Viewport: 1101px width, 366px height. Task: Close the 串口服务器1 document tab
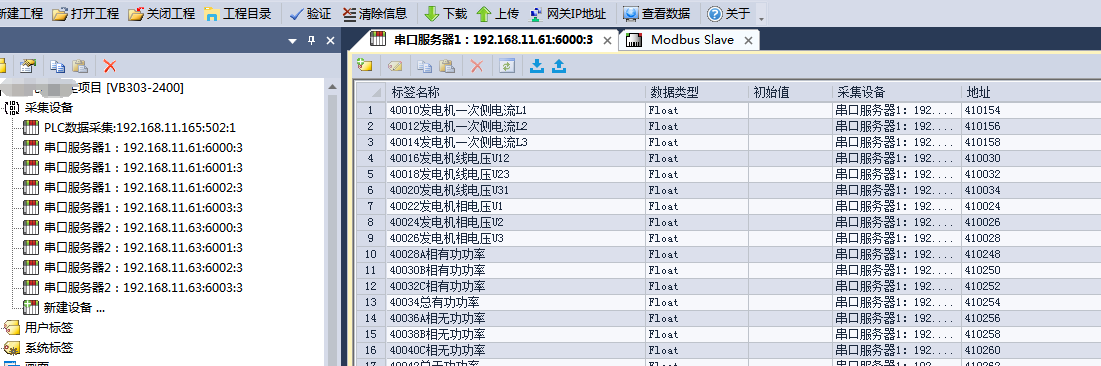pos(607,41)
